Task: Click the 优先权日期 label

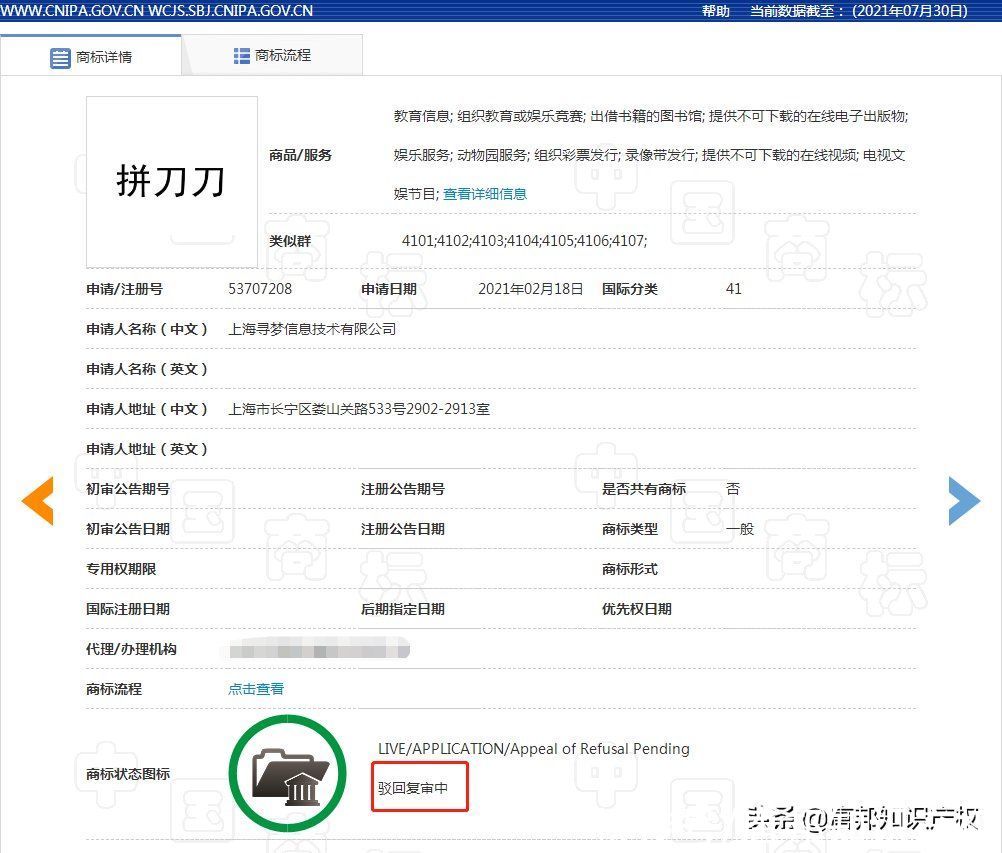Action: (x=636, y=609)
